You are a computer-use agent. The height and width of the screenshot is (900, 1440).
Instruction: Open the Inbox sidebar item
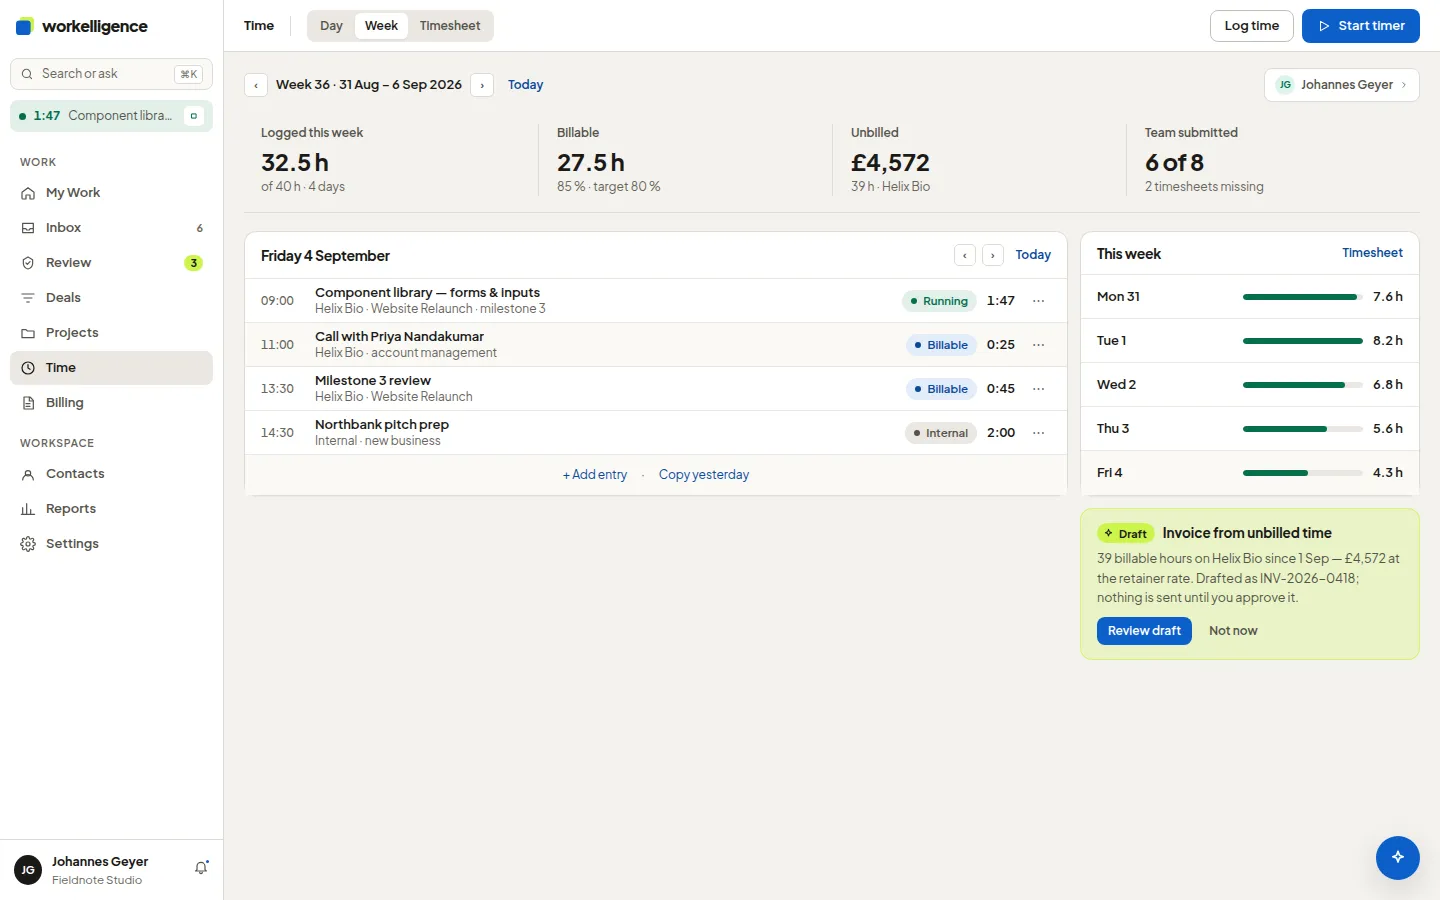tap(111, 228)
